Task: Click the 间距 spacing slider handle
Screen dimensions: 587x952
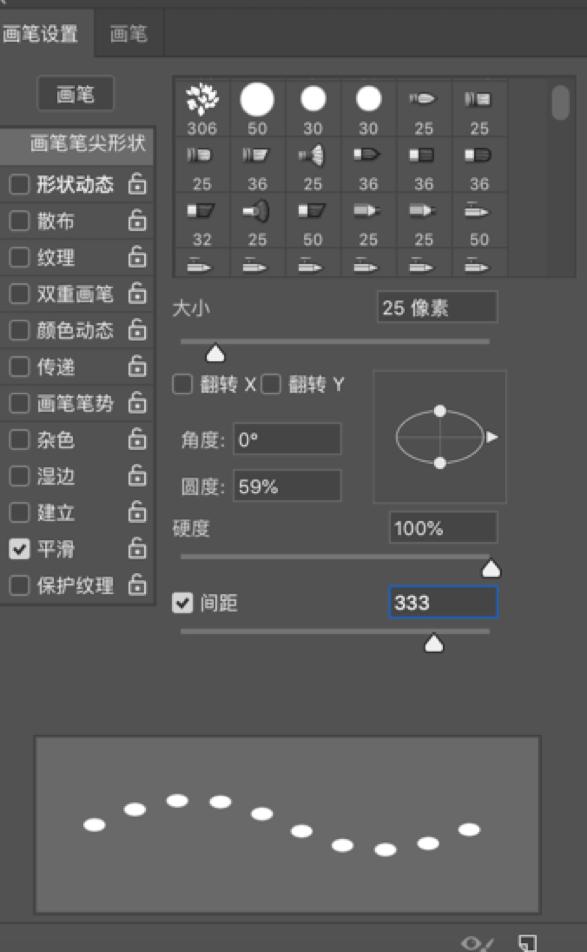Action: coord(433,644)
